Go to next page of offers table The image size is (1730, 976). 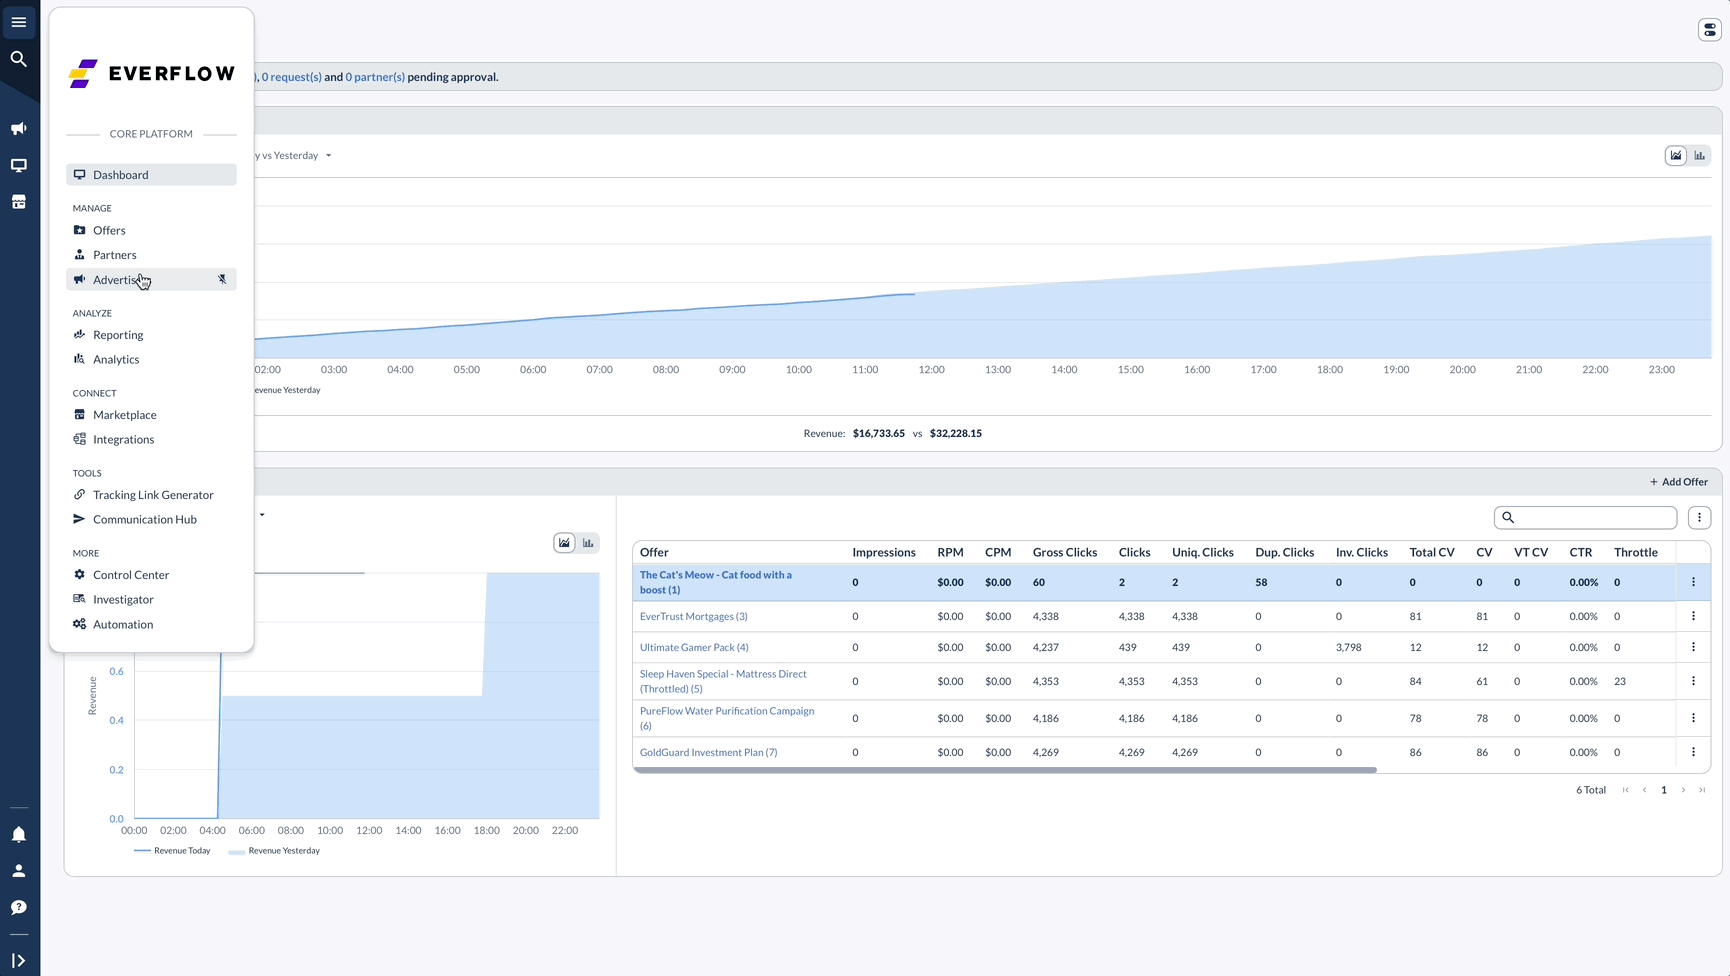tap(1683, 790)
